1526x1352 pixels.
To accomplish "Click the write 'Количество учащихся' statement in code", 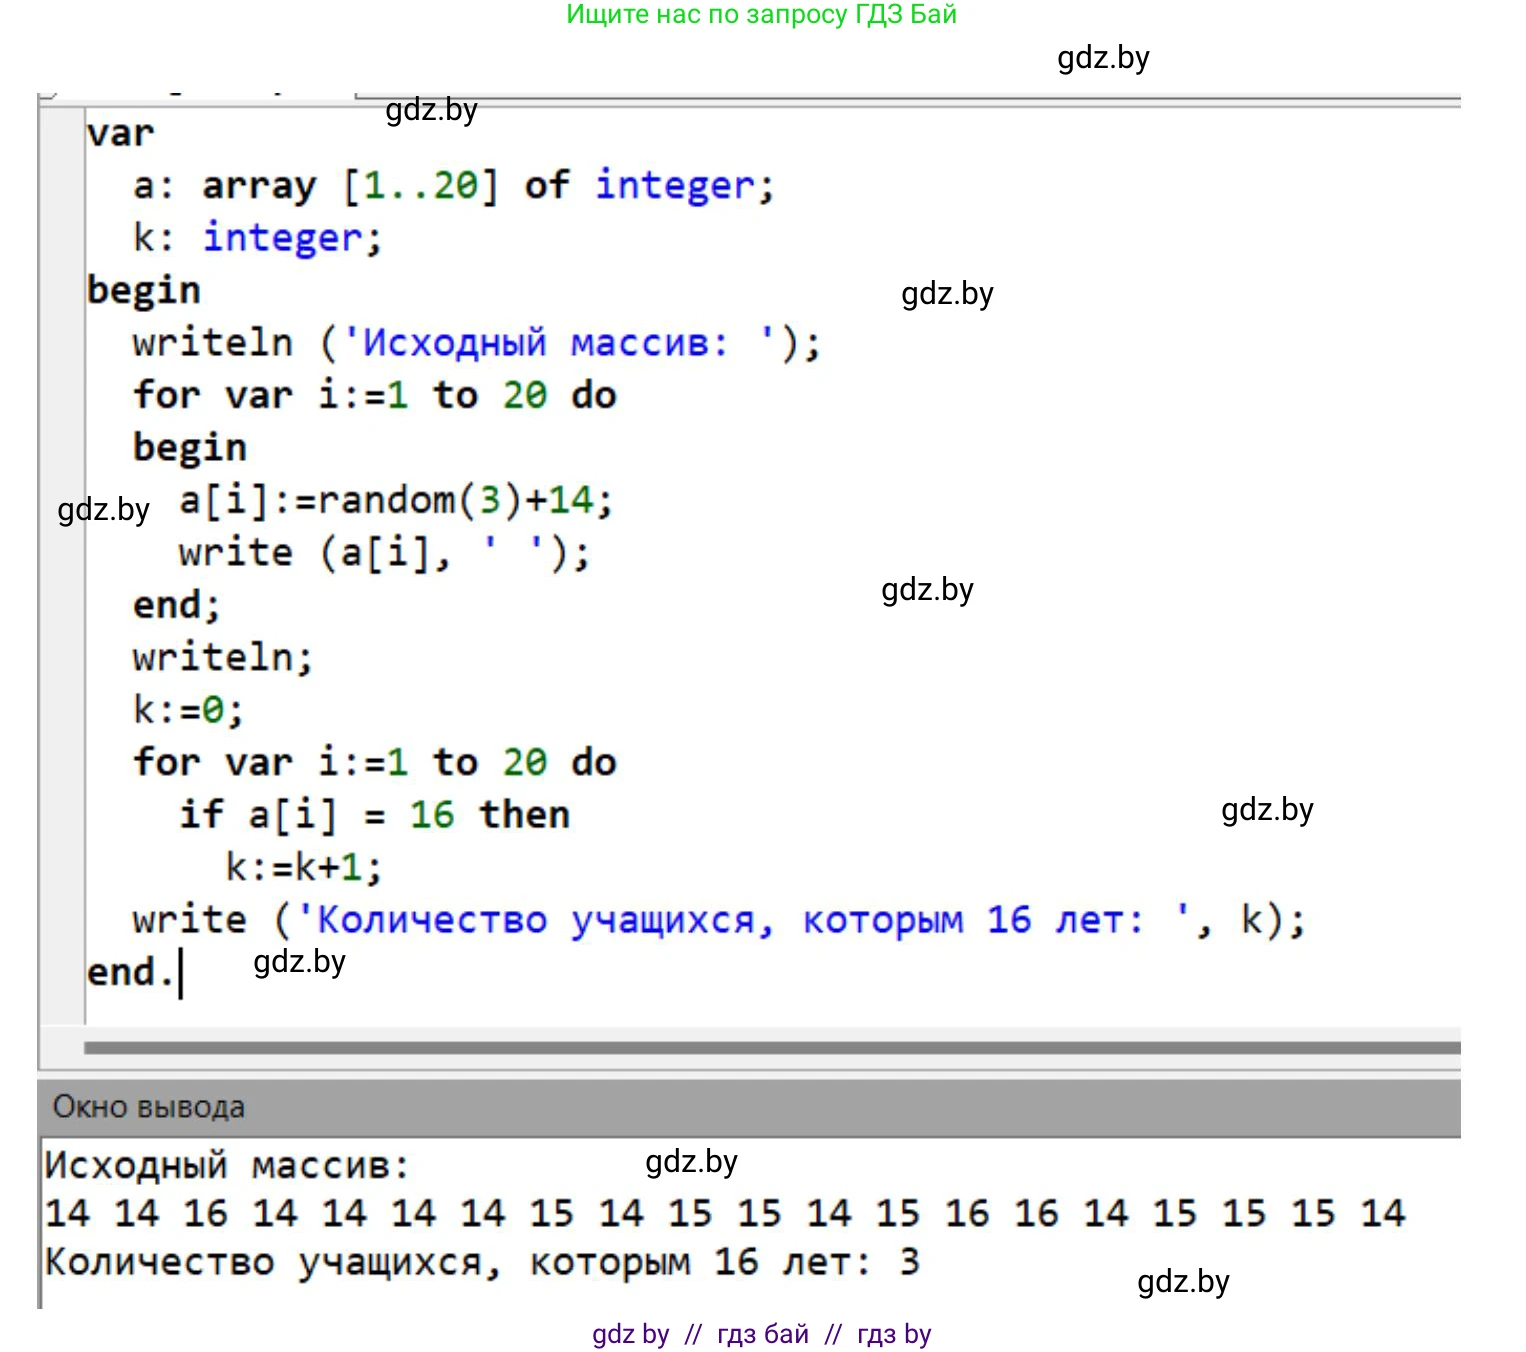I will [718, 920].
